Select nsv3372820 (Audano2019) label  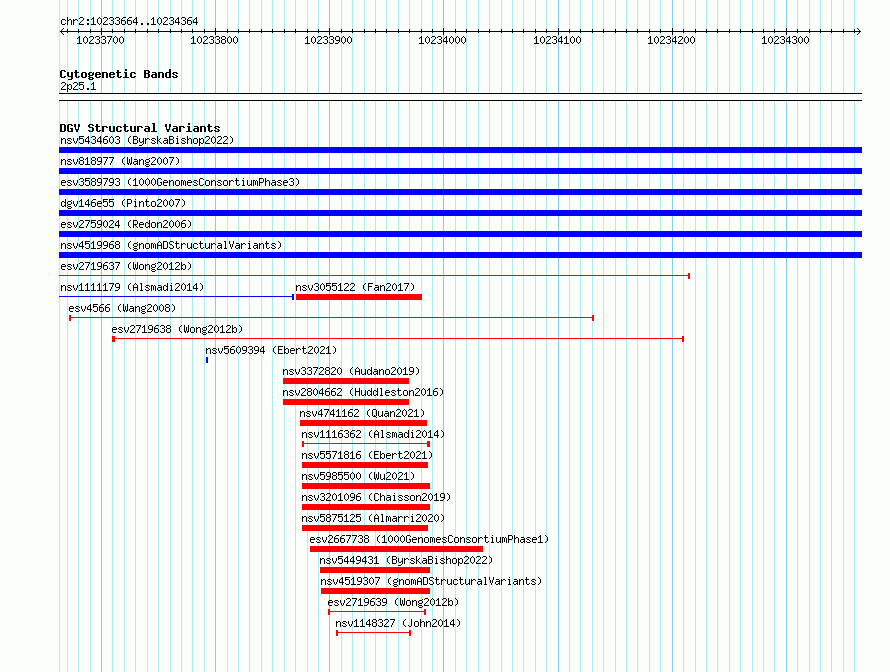pos(351,371)
